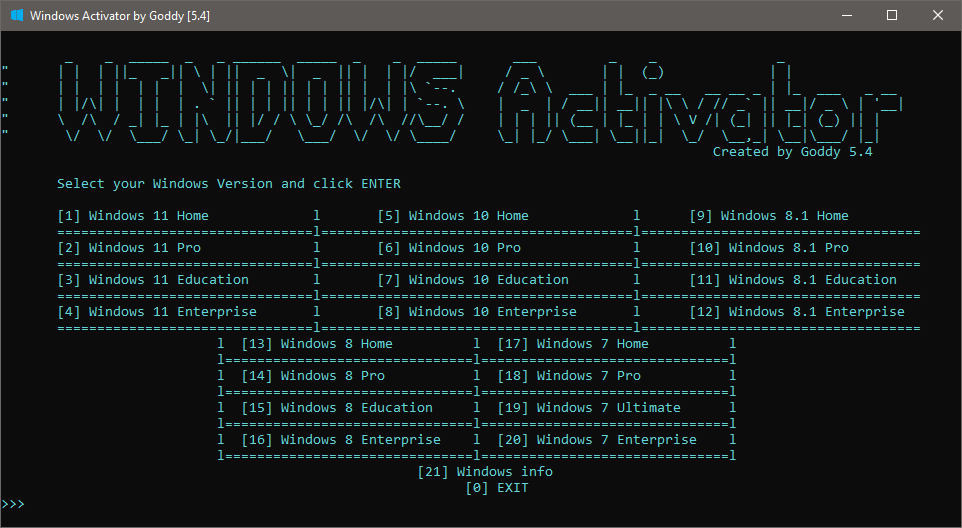Select the '[9] Windows 8.1 Home' entry
The image size is (962, 528).
click(769, 216)
